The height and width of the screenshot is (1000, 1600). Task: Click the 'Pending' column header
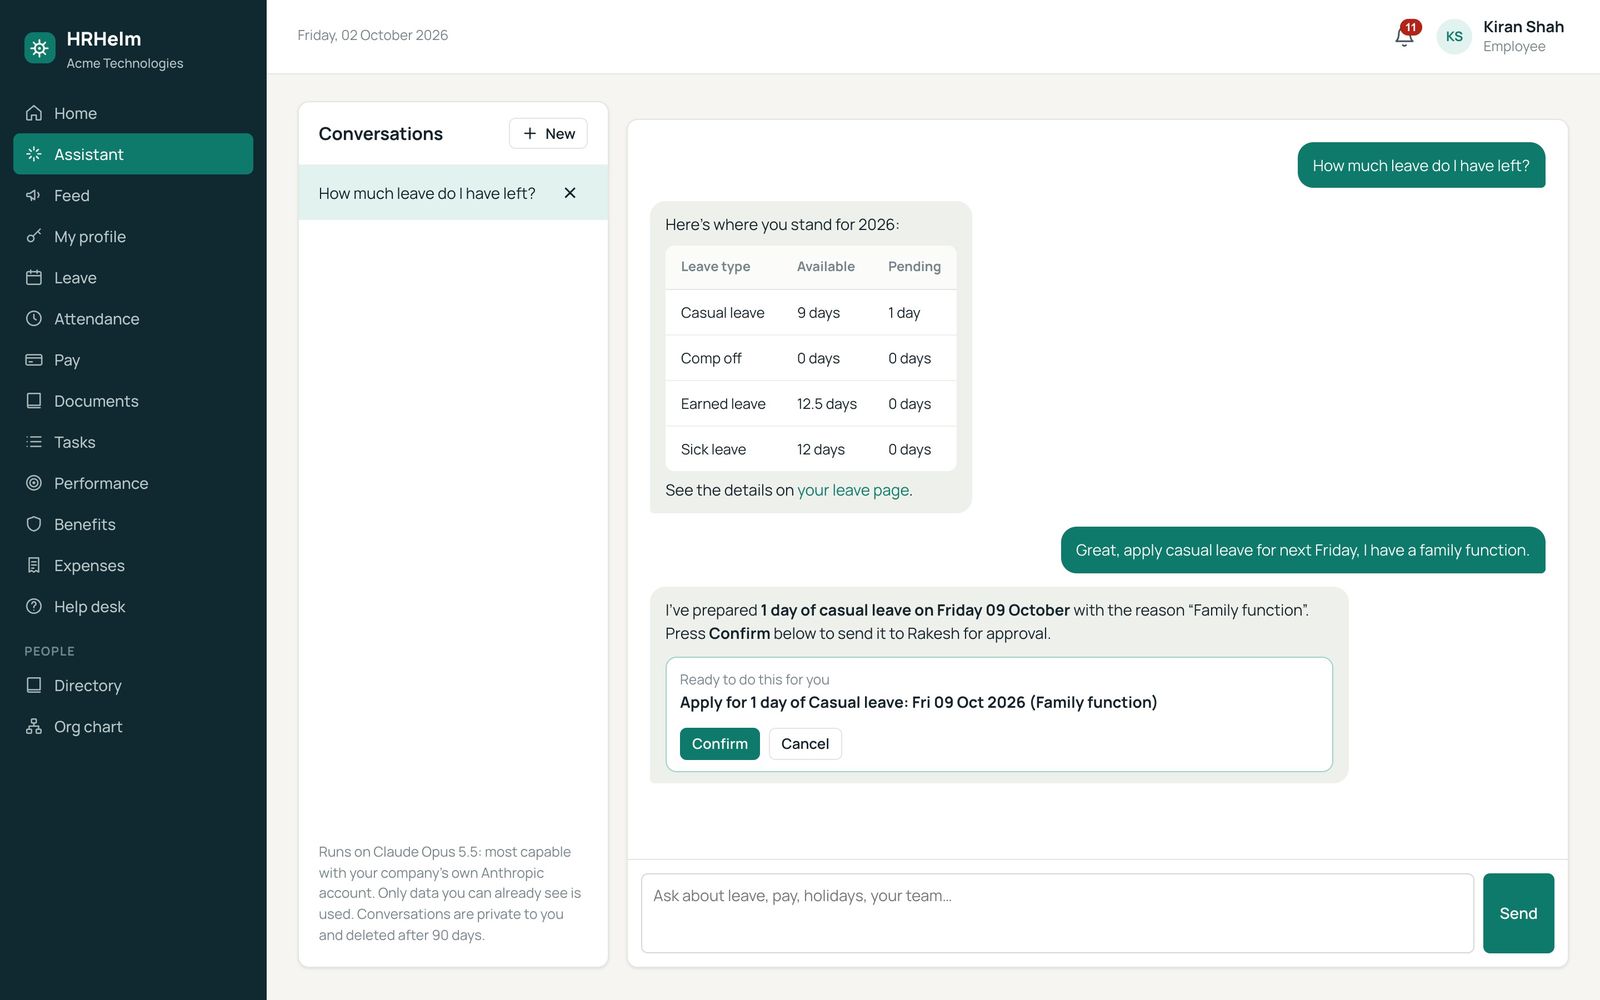click(x=914, y=267)
